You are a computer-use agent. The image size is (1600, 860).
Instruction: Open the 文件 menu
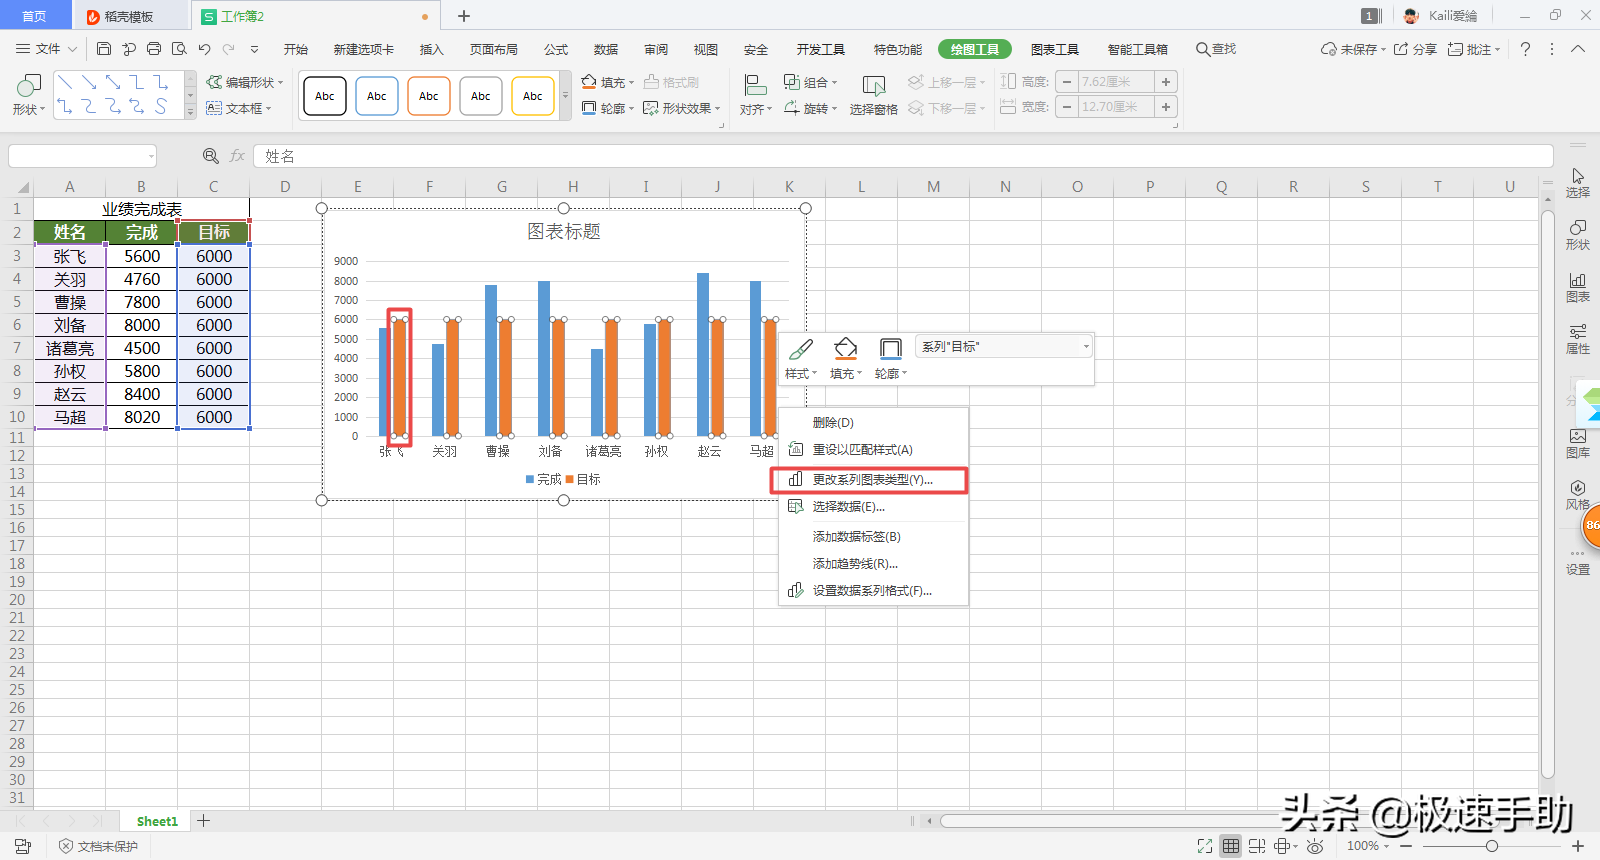tap(46, 49)
